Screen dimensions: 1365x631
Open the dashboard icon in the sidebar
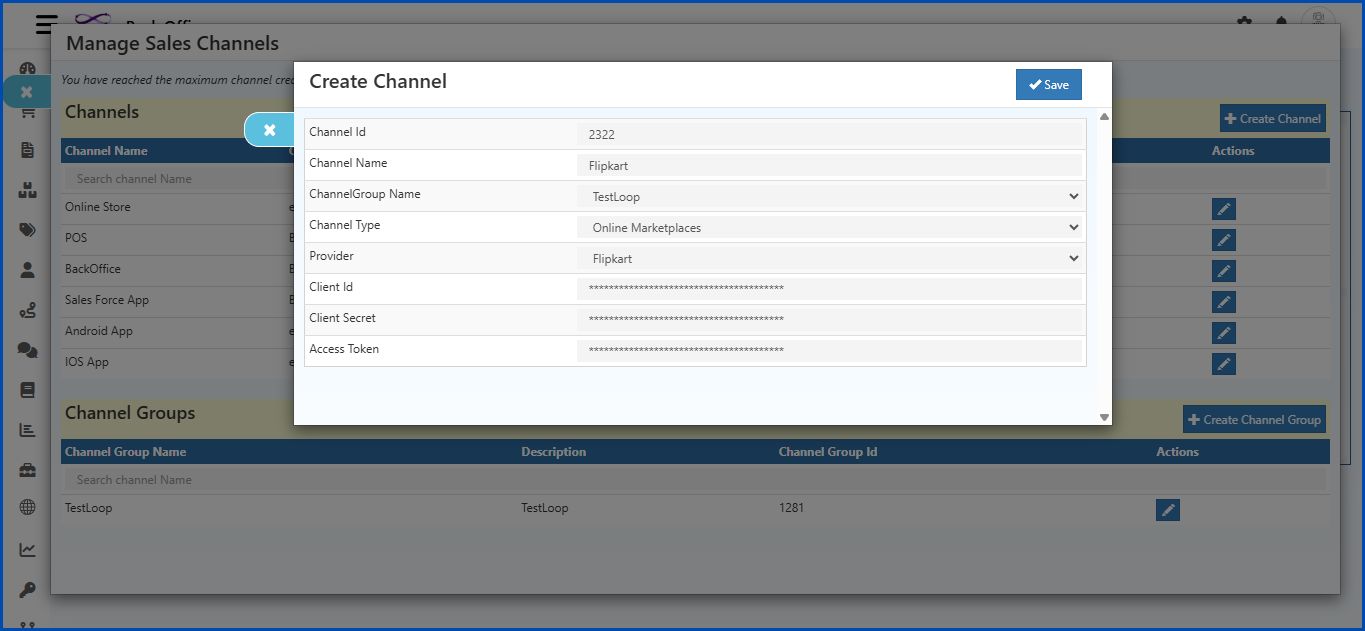[27, 68]
